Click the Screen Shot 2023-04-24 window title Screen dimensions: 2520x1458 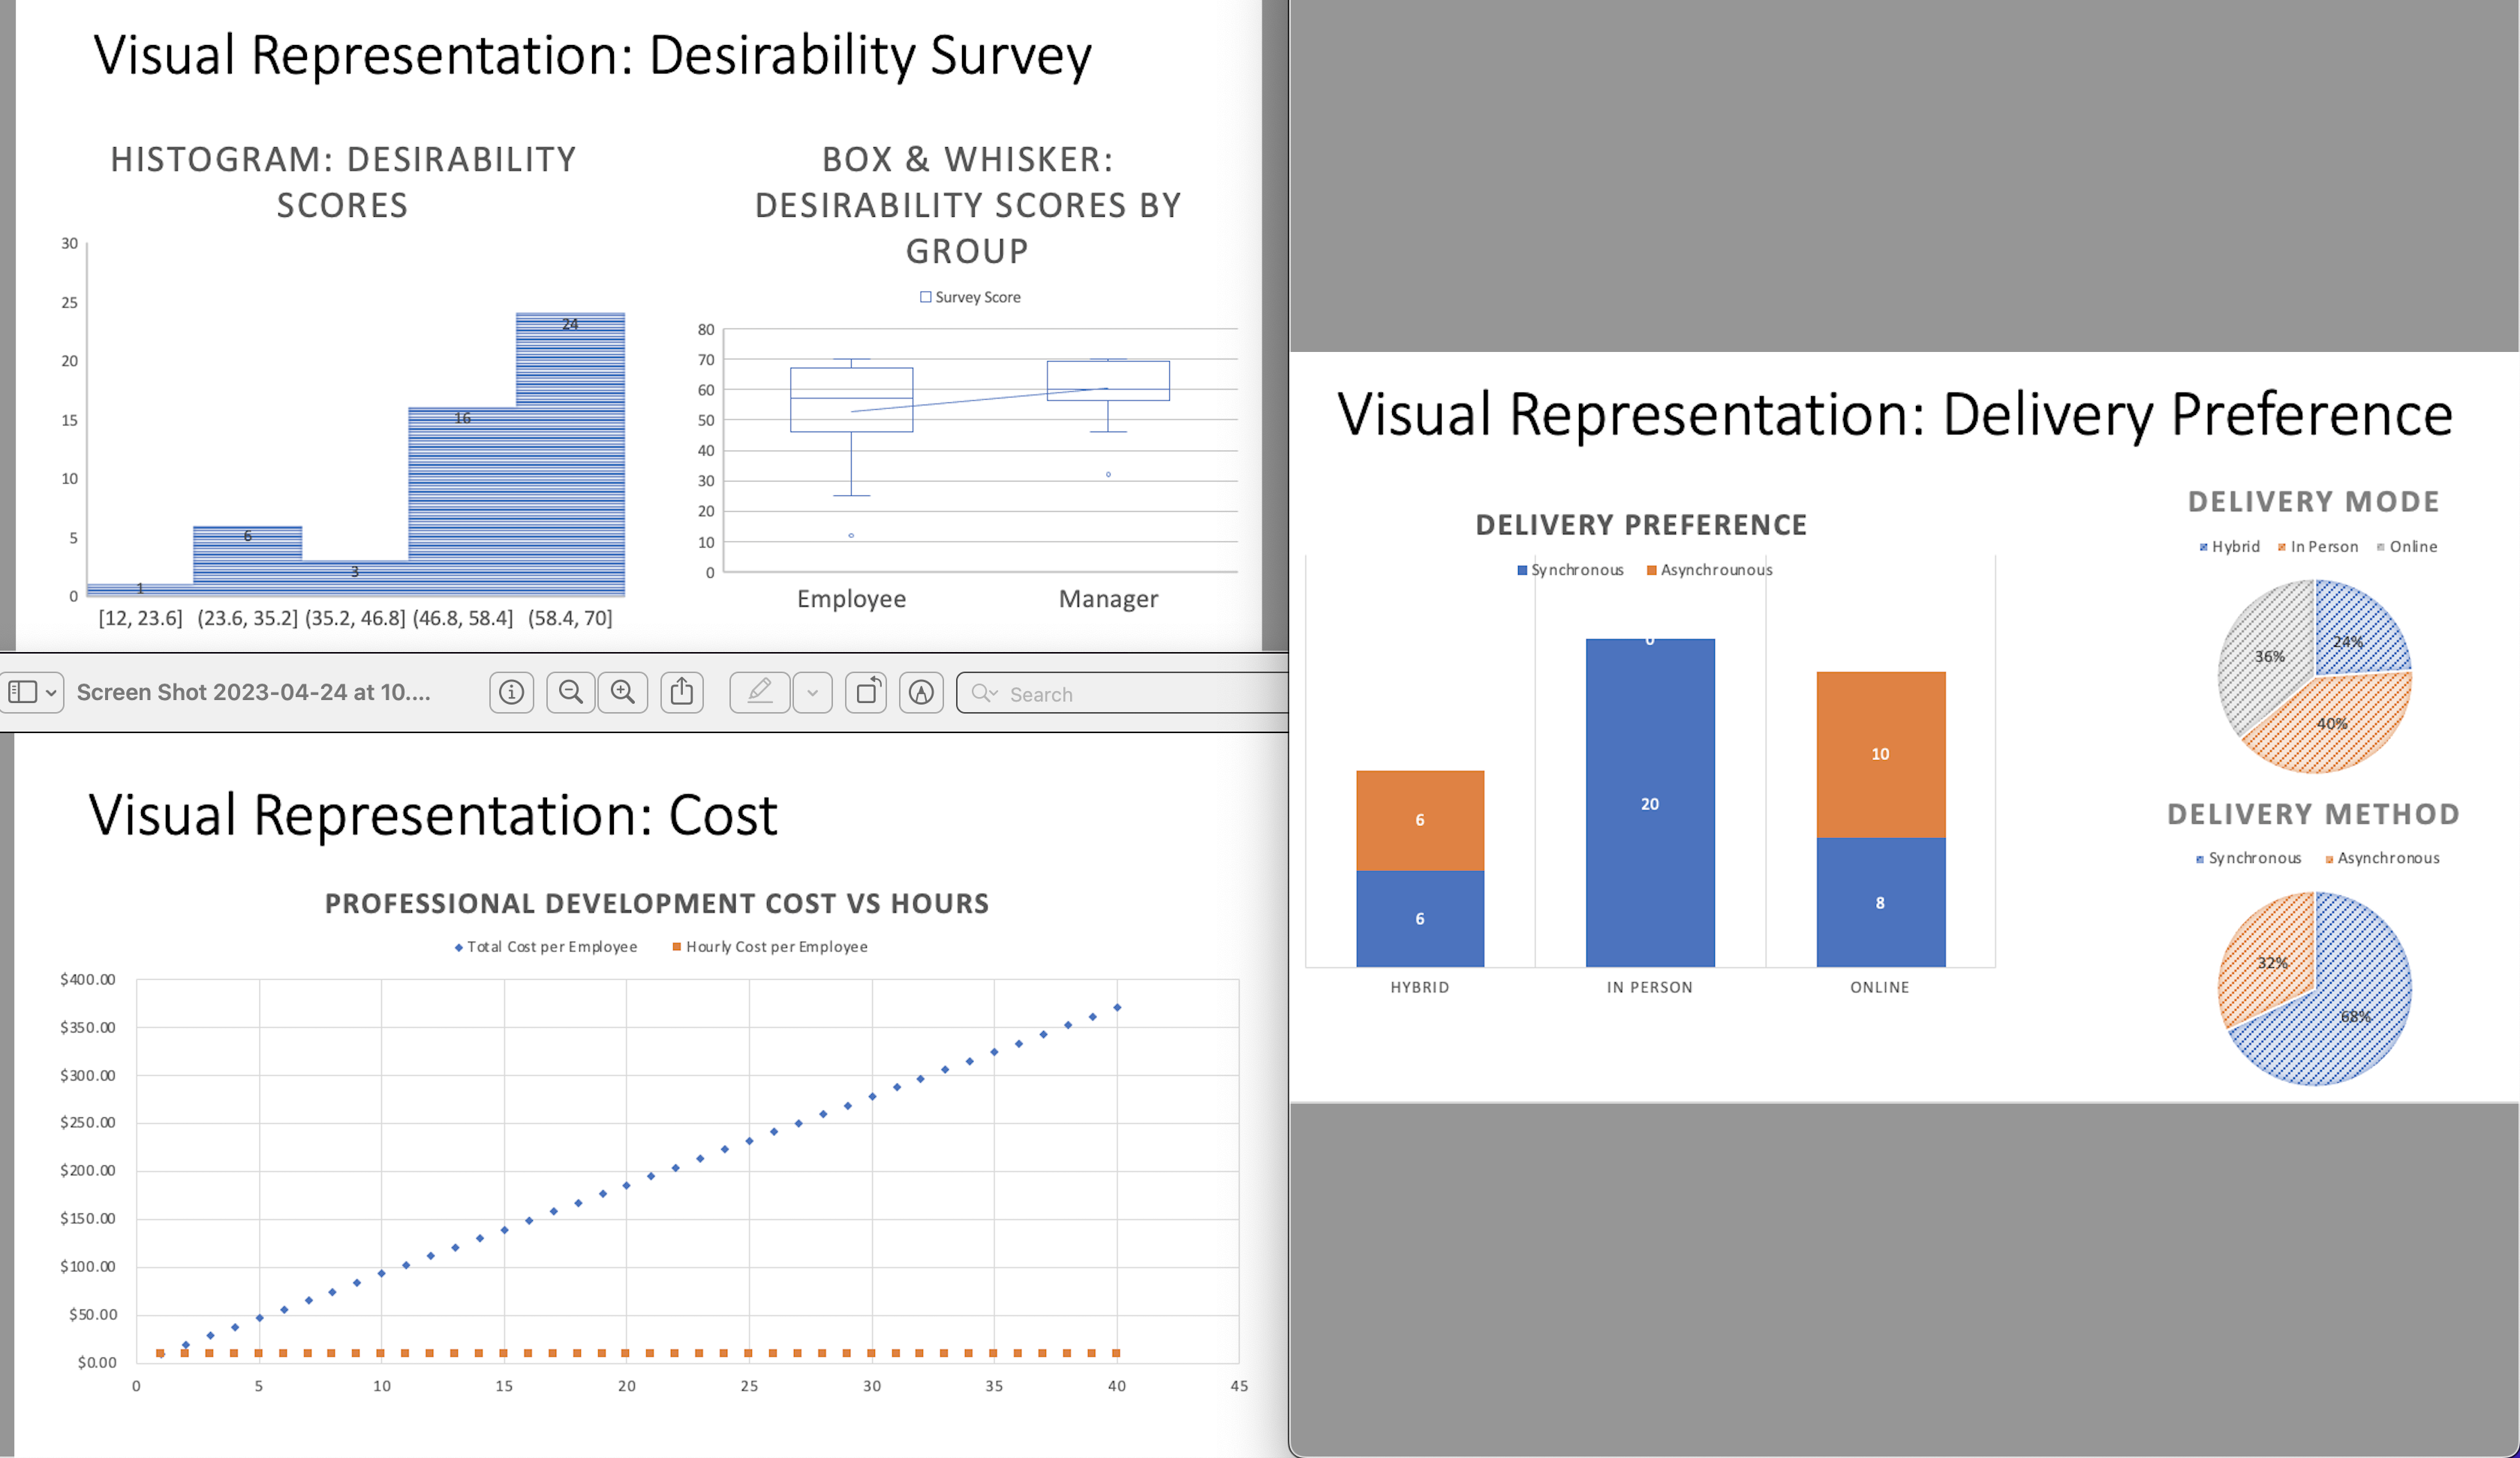click(x=253, y=692)
